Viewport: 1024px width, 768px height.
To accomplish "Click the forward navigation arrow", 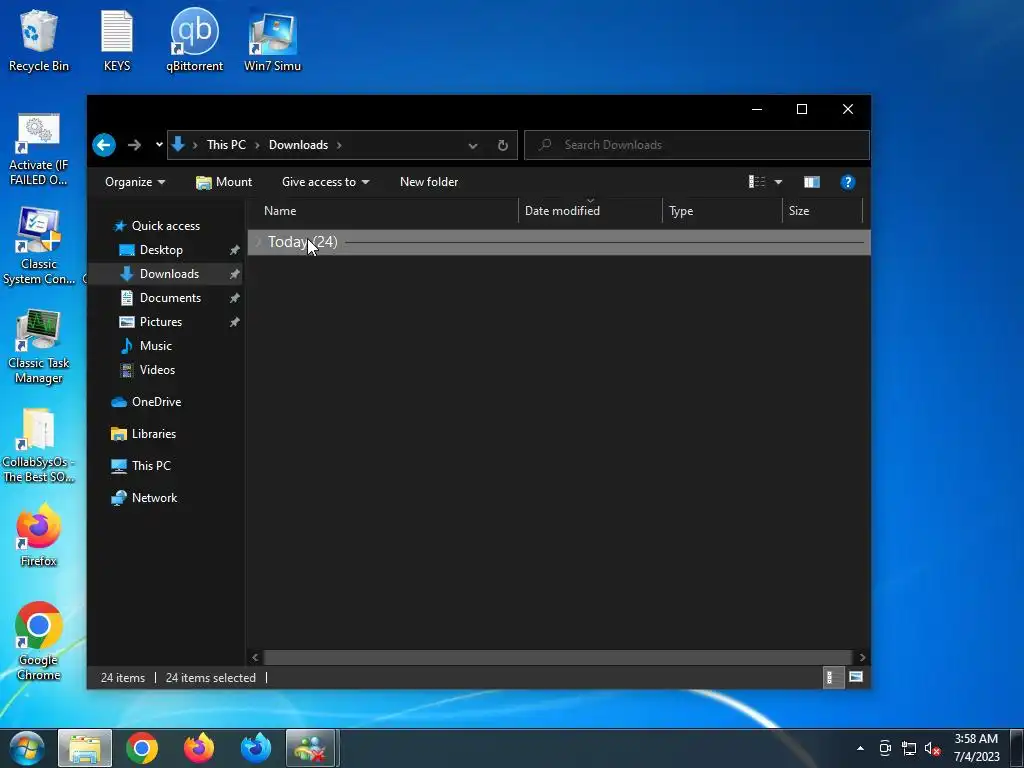I will pyautogui.click(x=134, y=145).
